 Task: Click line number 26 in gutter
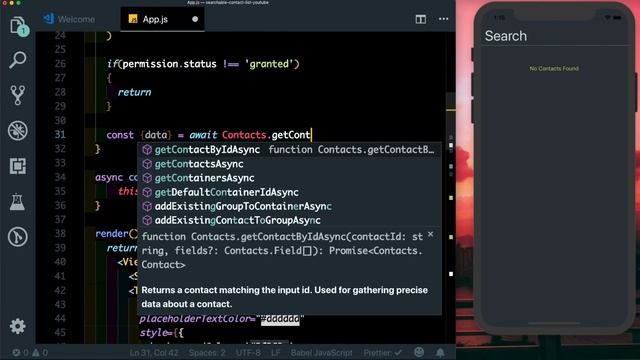tap(60, 64)
